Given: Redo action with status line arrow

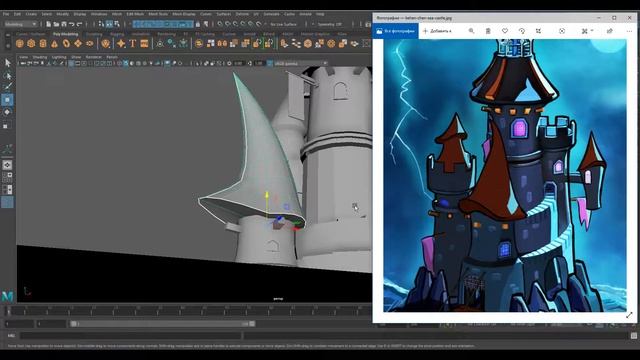Looking at the screenshot, I should [x=80, y=24].
